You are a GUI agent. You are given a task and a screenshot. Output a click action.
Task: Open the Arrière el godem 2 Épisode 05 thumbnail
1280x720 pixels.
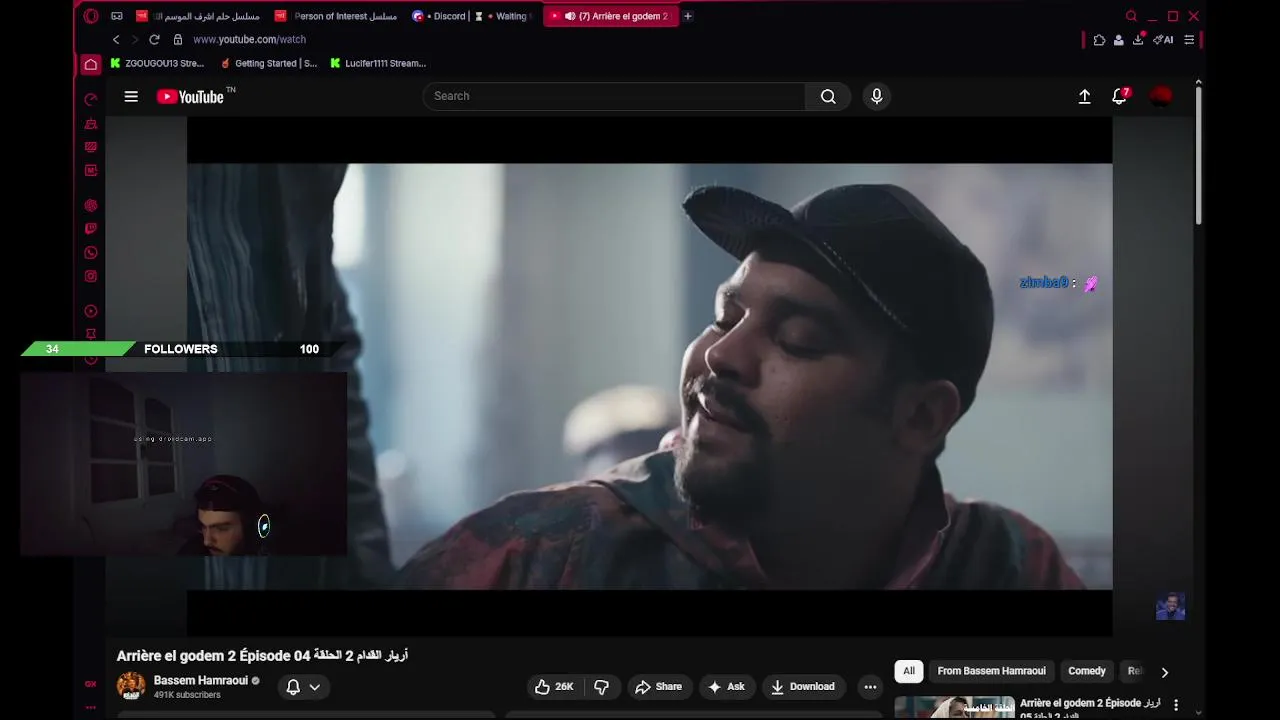coord(954,707)
